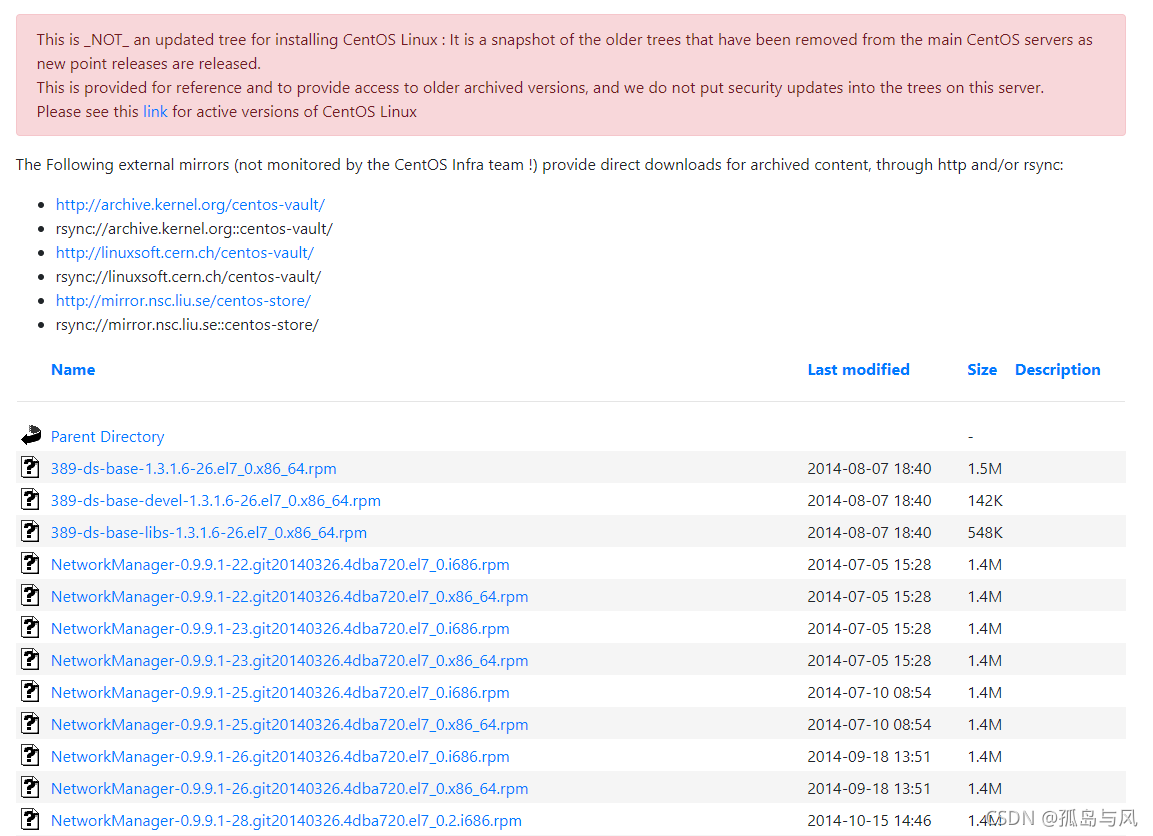Click file icon beside NetworkManager-0.9.9.1-26 x86_64 rpm
Image resolution: width=1153 pixels, height=836 pixels.
pyautogui.click(x=30, y=787)
